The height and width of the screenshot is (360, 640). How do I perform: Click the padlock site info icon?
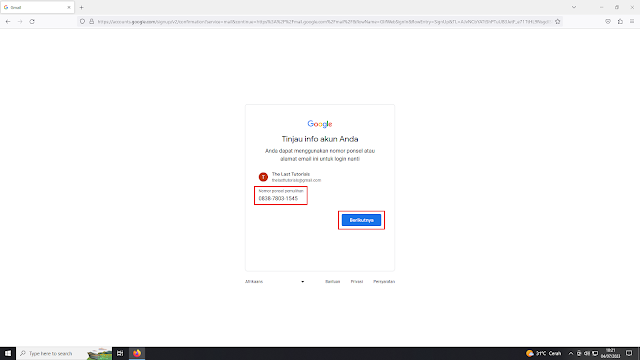(91, 22)
